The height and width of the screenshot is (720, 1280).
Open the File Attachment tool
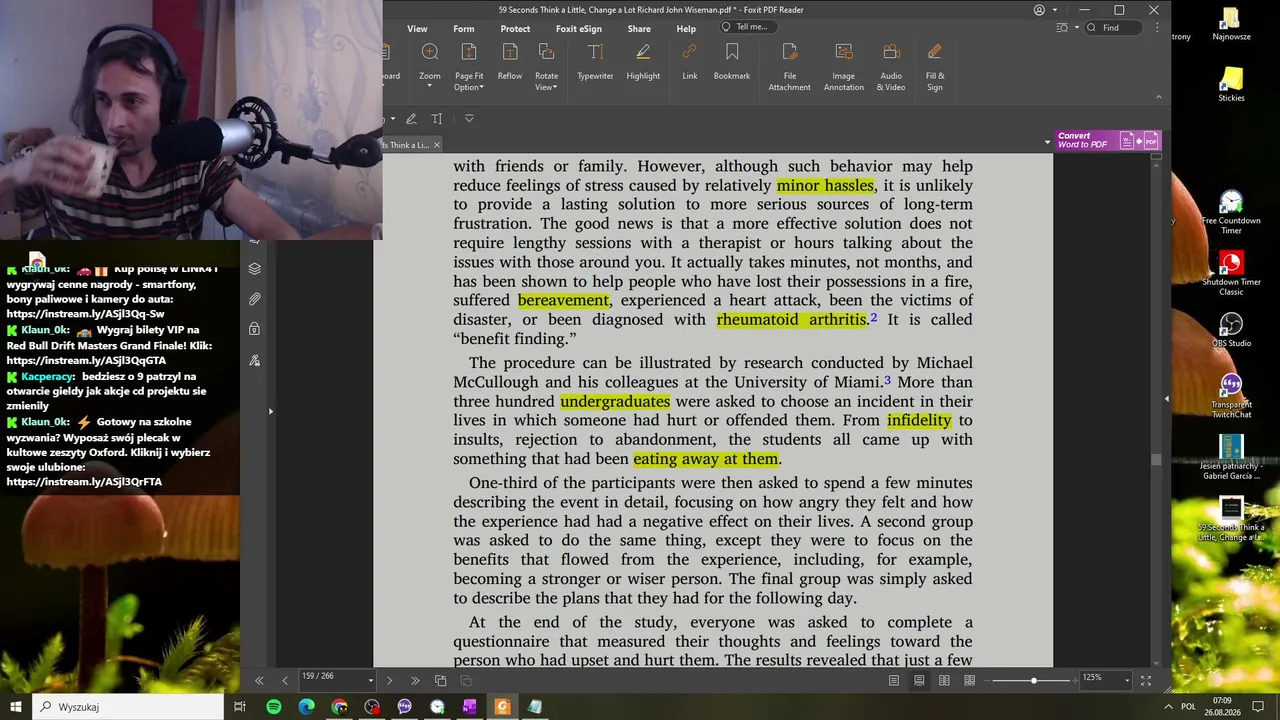click(790, 67)
